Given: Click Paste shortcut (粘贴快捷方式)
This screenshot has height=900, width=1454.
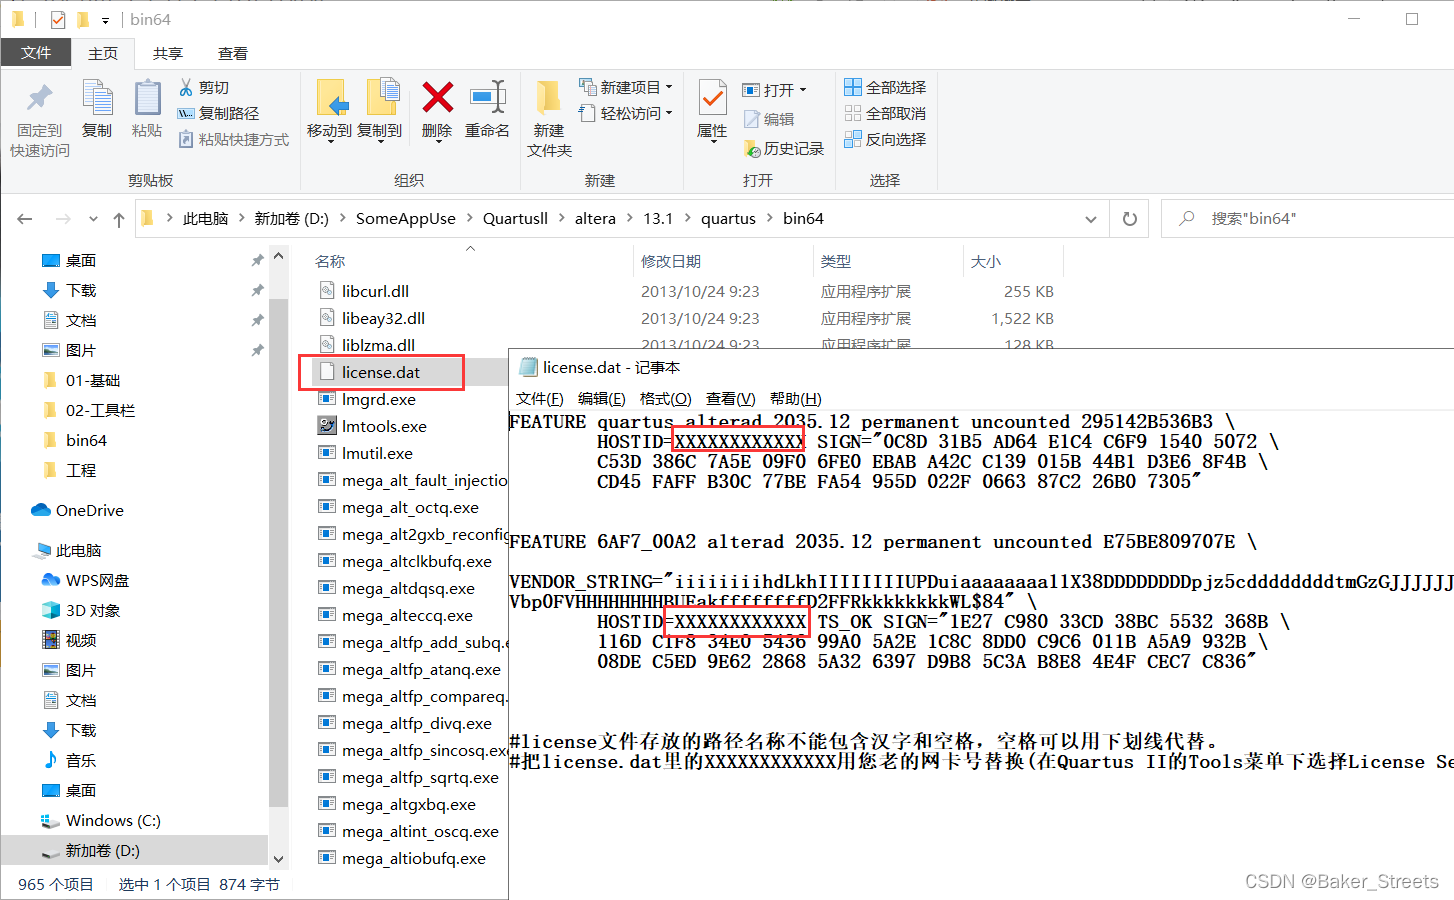Looking at the screenshot, I should click(233, 140).
